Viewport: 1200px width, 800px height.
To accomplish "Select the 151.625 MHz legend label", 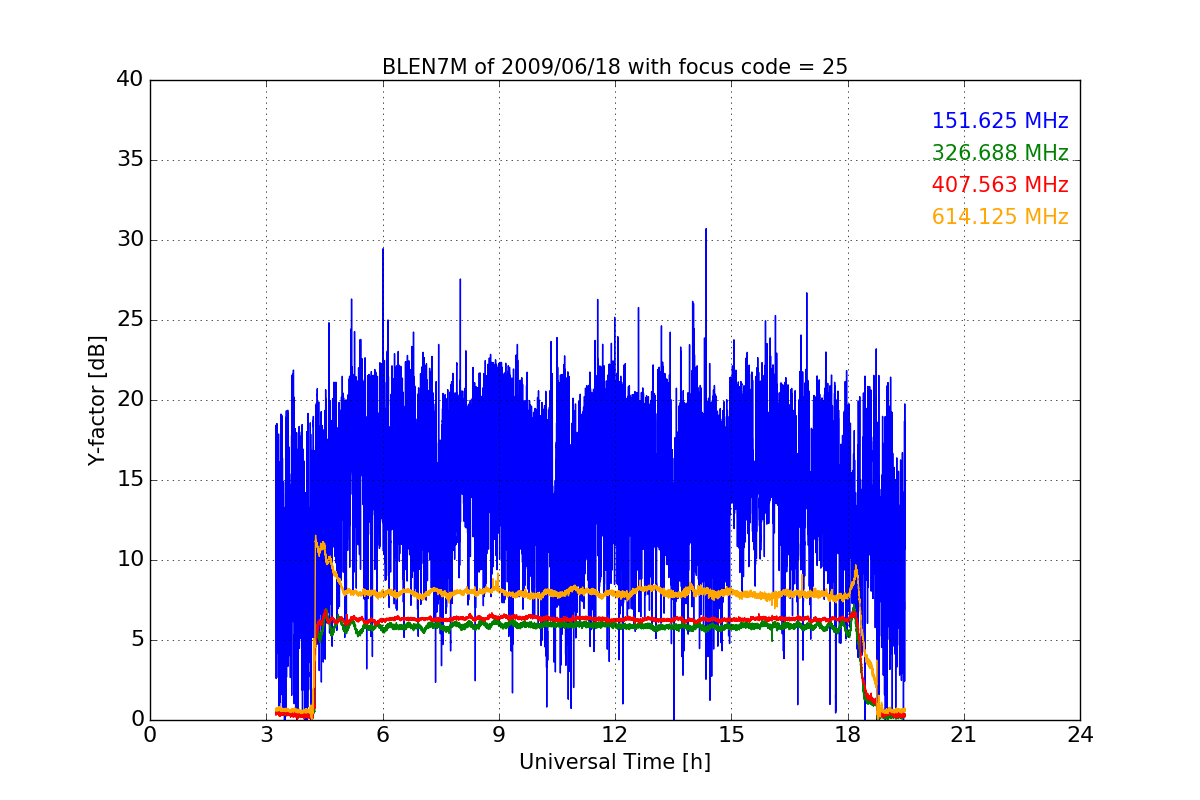I will (1000, 121).
